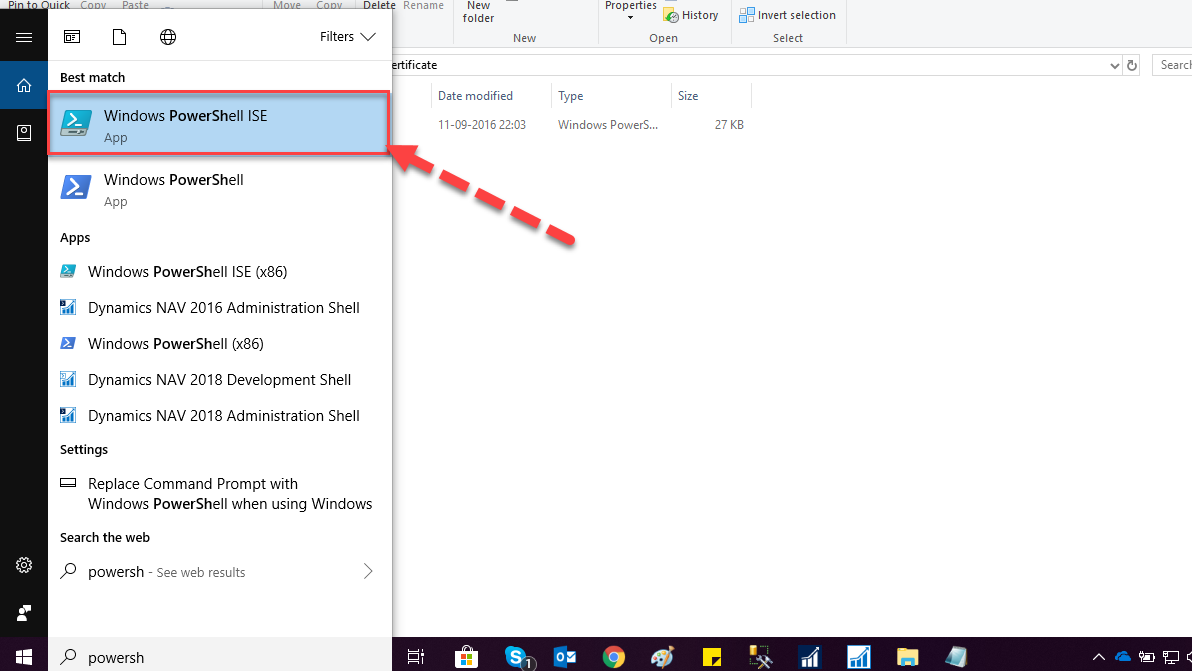Sort by Date modified column

491,96
